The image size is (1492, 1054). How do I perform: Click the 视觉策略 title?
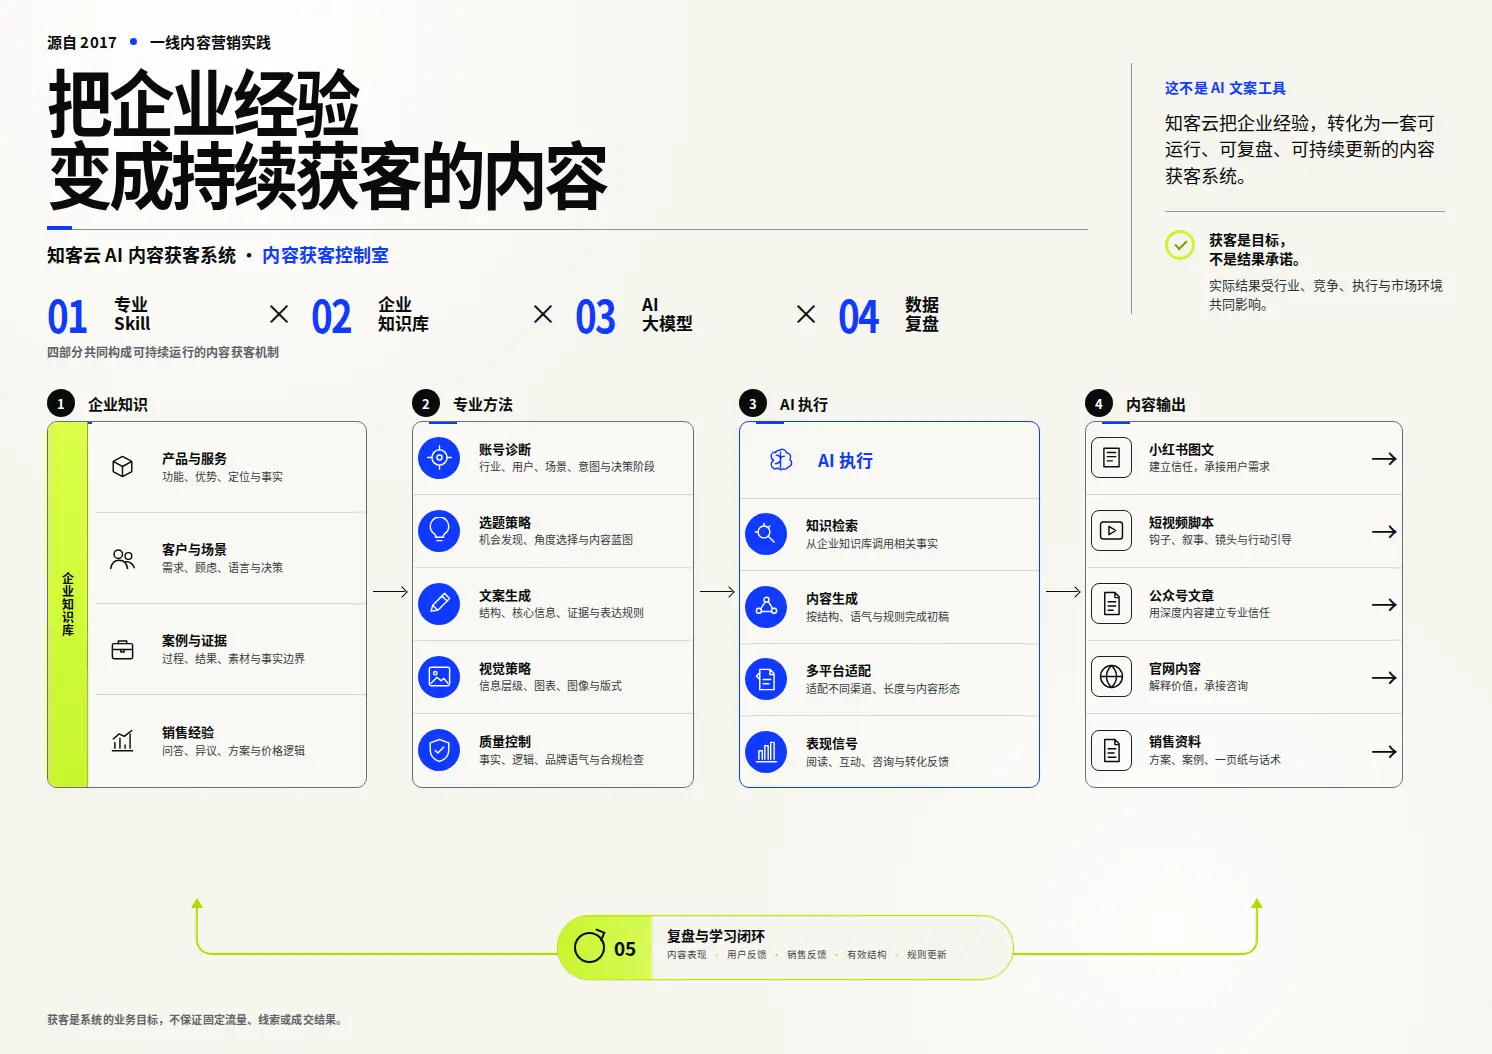(x=505, y=668)
